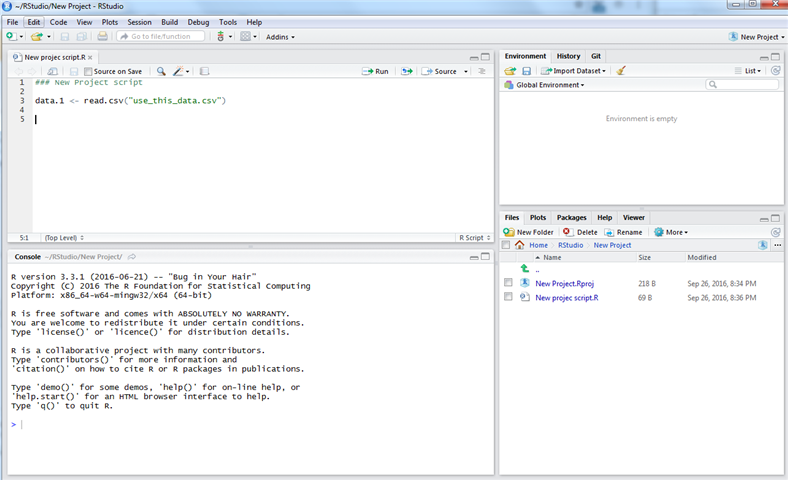The width and height of the screenshot is (788, 480).
Task: Click the Print icon in main toolbar
Action: point(103,36)
